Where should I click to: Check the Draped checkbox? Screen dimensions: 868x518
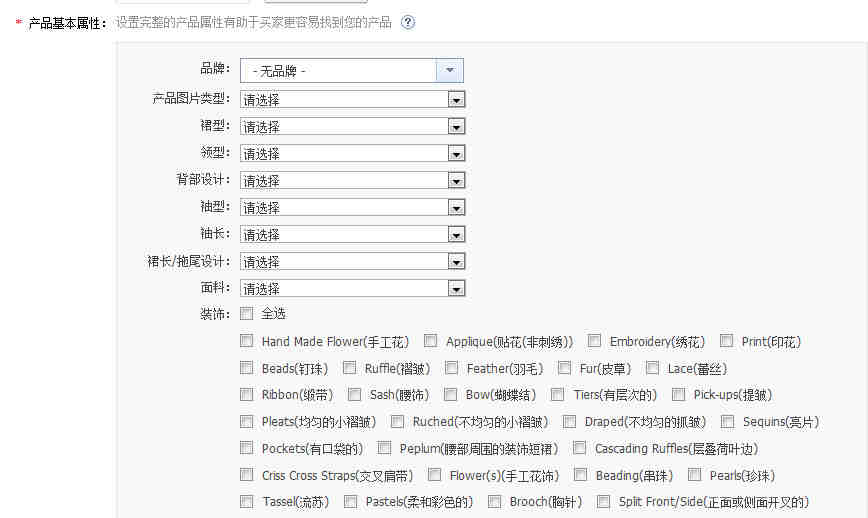[x=569, y=421]
